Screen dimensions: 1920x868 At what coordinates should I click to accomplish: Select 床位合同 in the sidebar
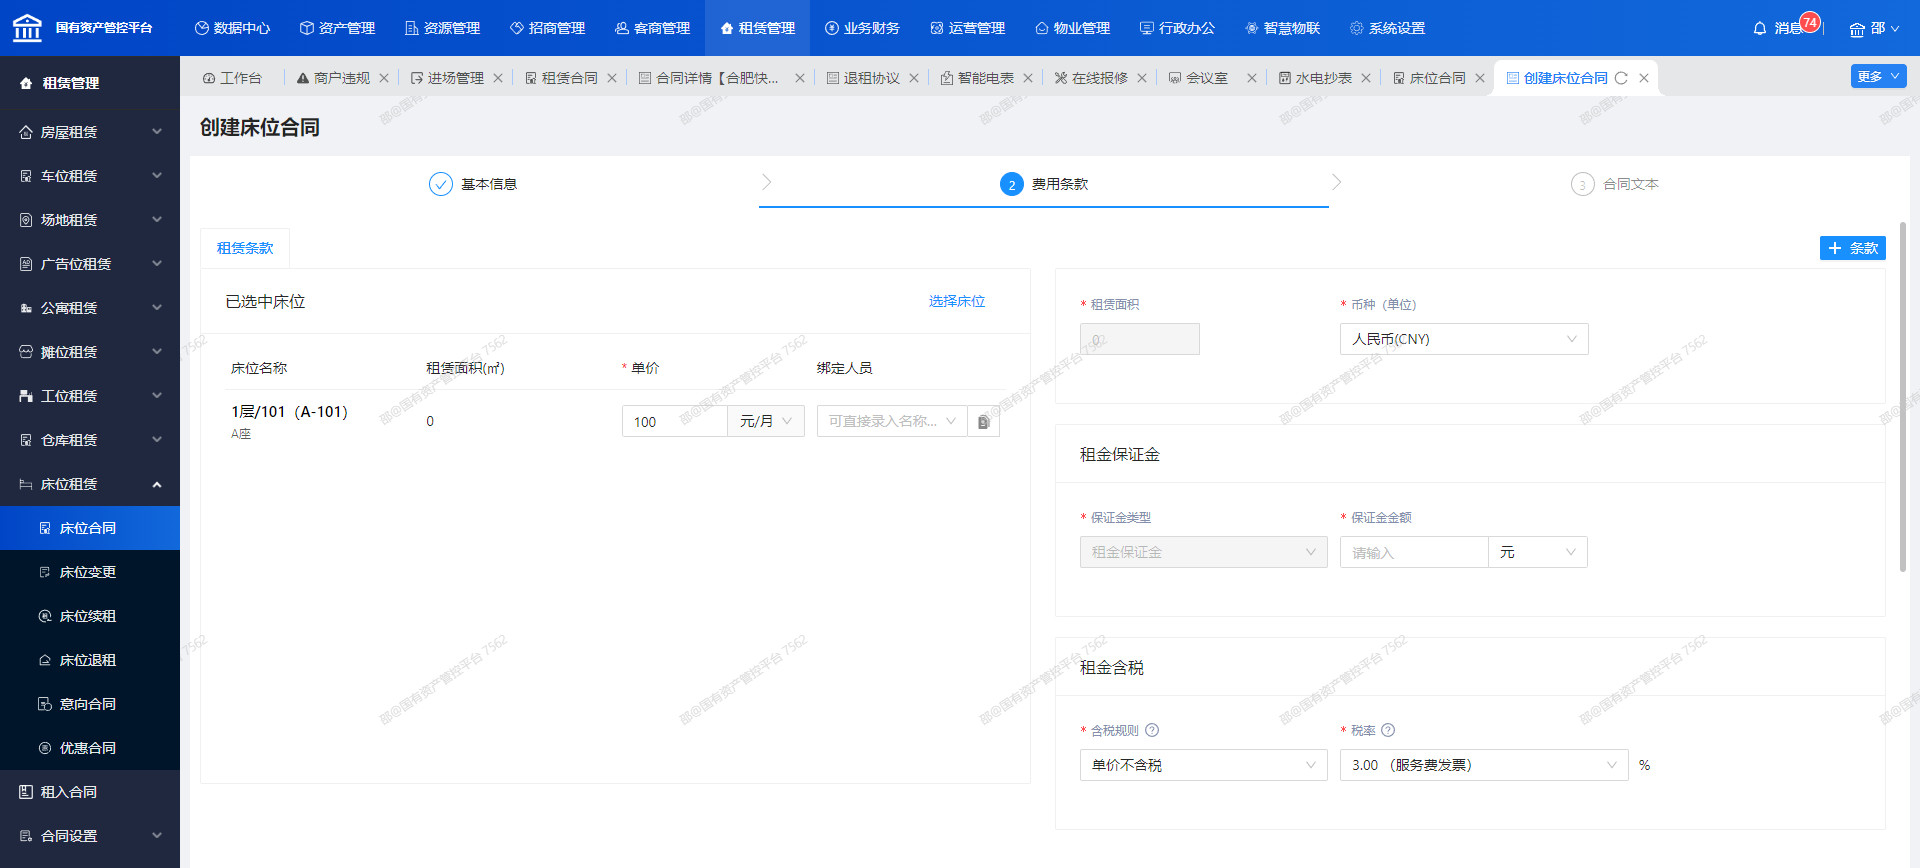pyautogui.click(x=90, y=528)
